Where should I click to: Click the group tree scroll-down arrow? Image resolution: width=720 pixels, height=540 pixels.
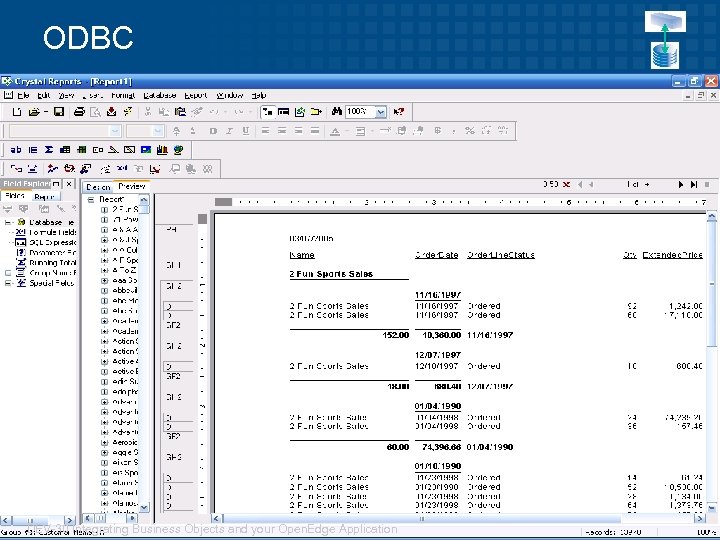pyautogui.click(x=144, y=507)
